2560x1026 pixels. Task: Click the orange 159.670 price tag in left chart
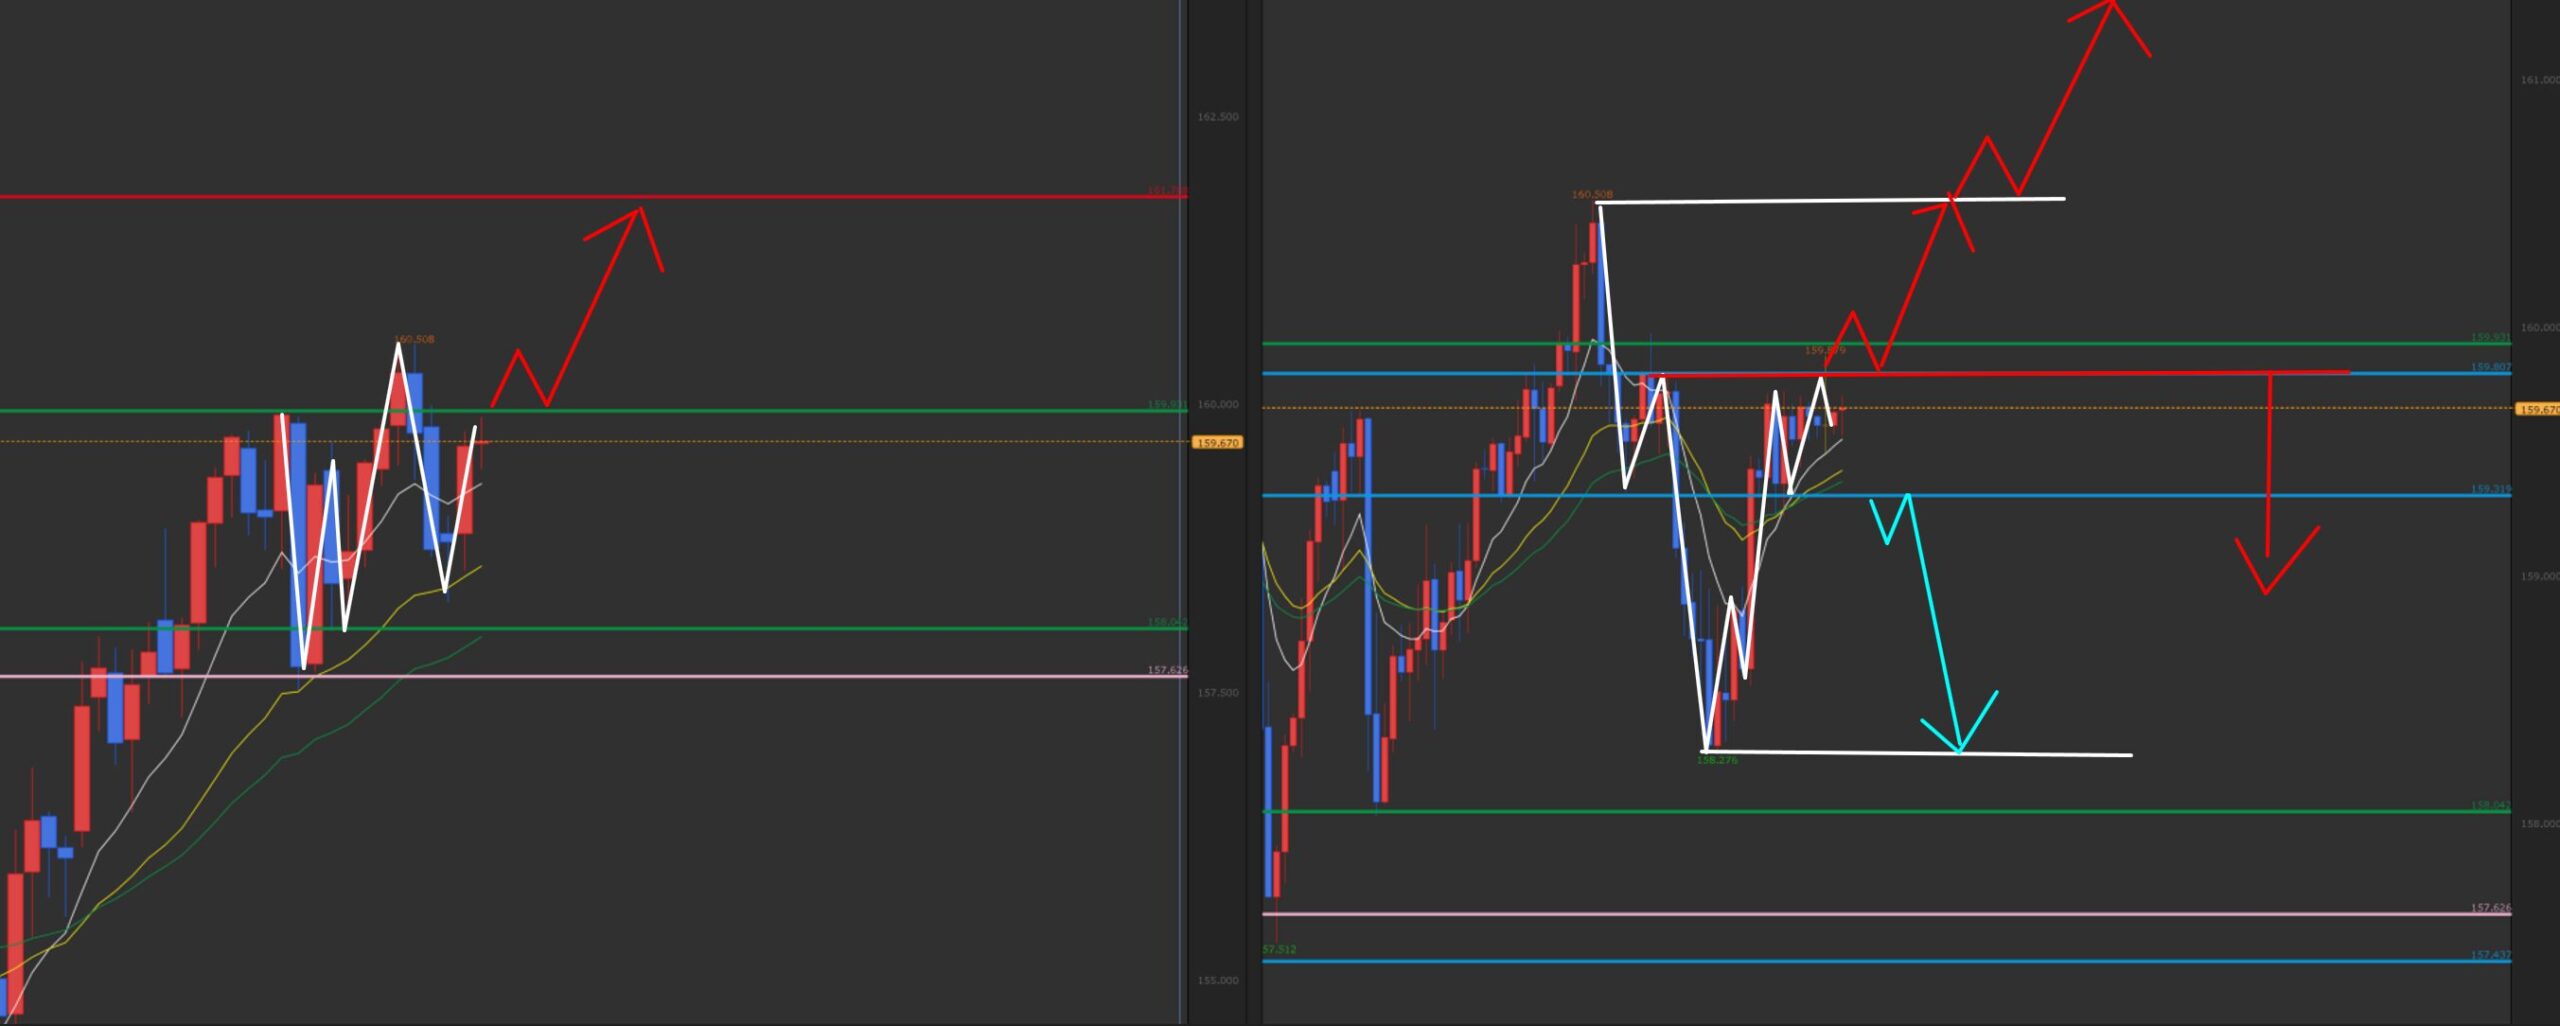[x=1217, y=442]
